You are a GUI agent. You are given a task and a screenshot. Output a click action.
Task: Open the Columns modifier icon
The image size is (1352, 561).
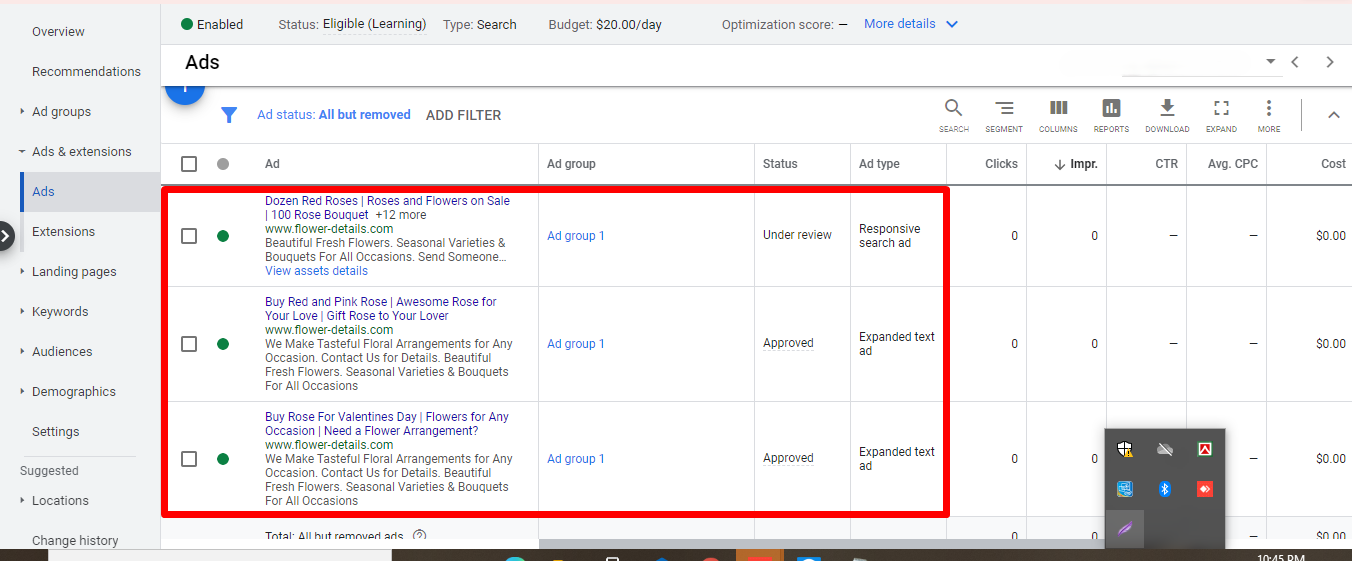1058,109
